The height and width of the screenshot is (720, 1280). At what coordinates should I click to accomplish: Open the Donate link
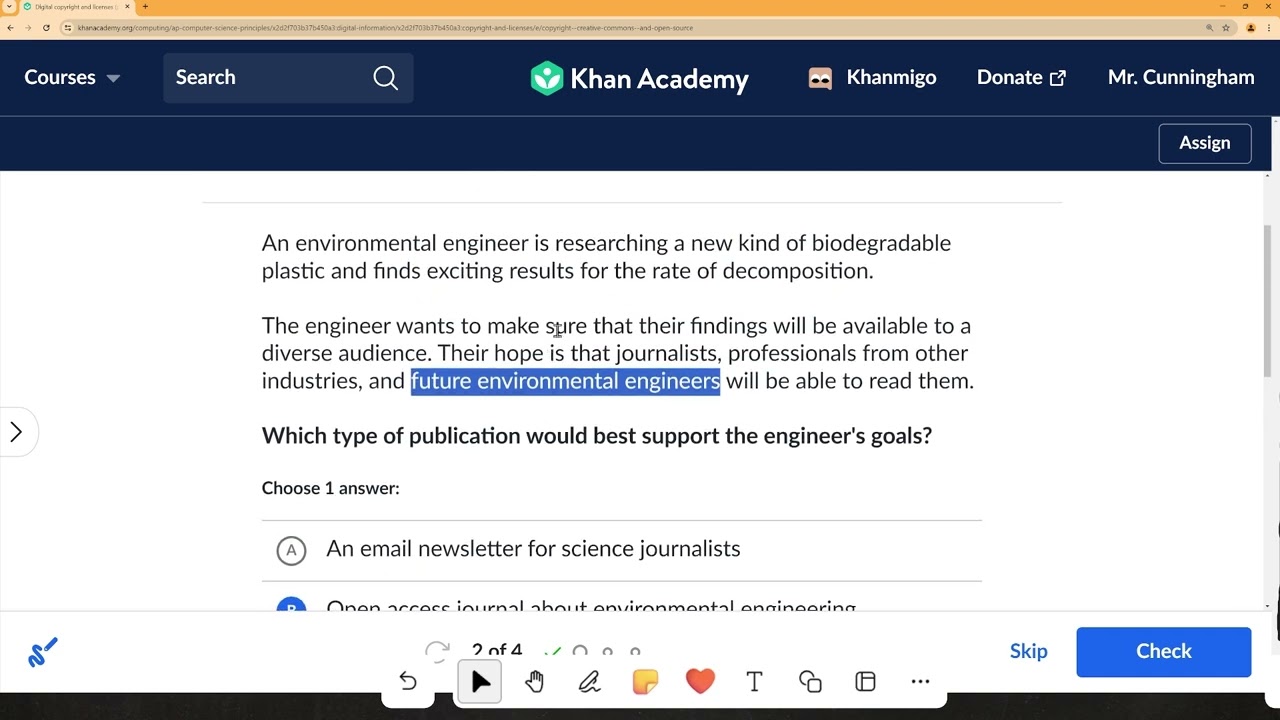(x=1021, y=78)
